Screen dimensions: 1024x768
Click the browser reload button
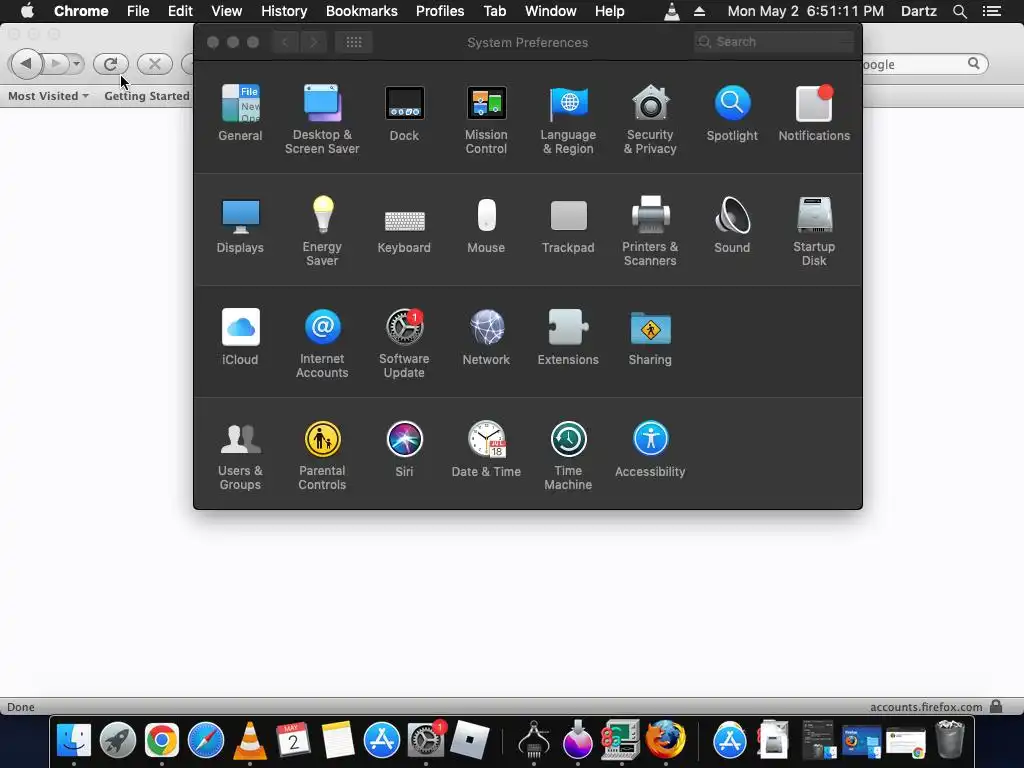click(x=110, y=63)
